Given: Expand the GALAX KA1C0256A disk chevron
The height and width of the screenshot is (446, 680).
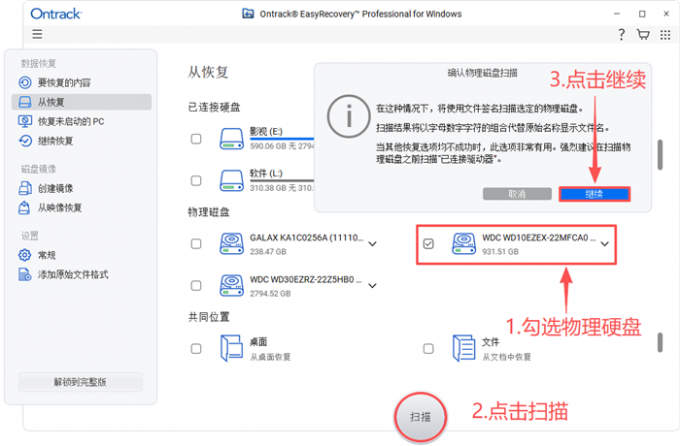Looking at the screenshot, I should click(373, 244).
